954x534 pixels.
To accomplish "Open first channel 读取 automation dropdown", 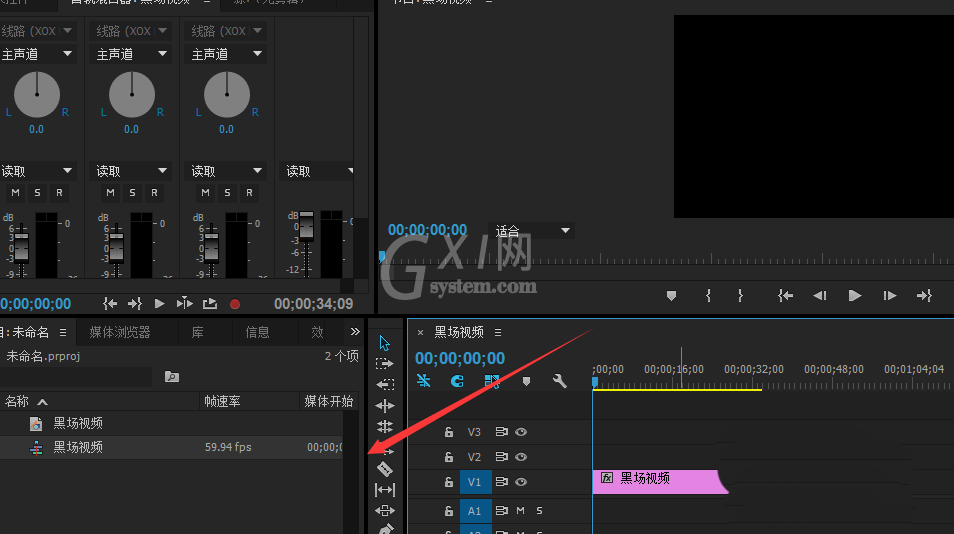I will (x=37, y=171).
